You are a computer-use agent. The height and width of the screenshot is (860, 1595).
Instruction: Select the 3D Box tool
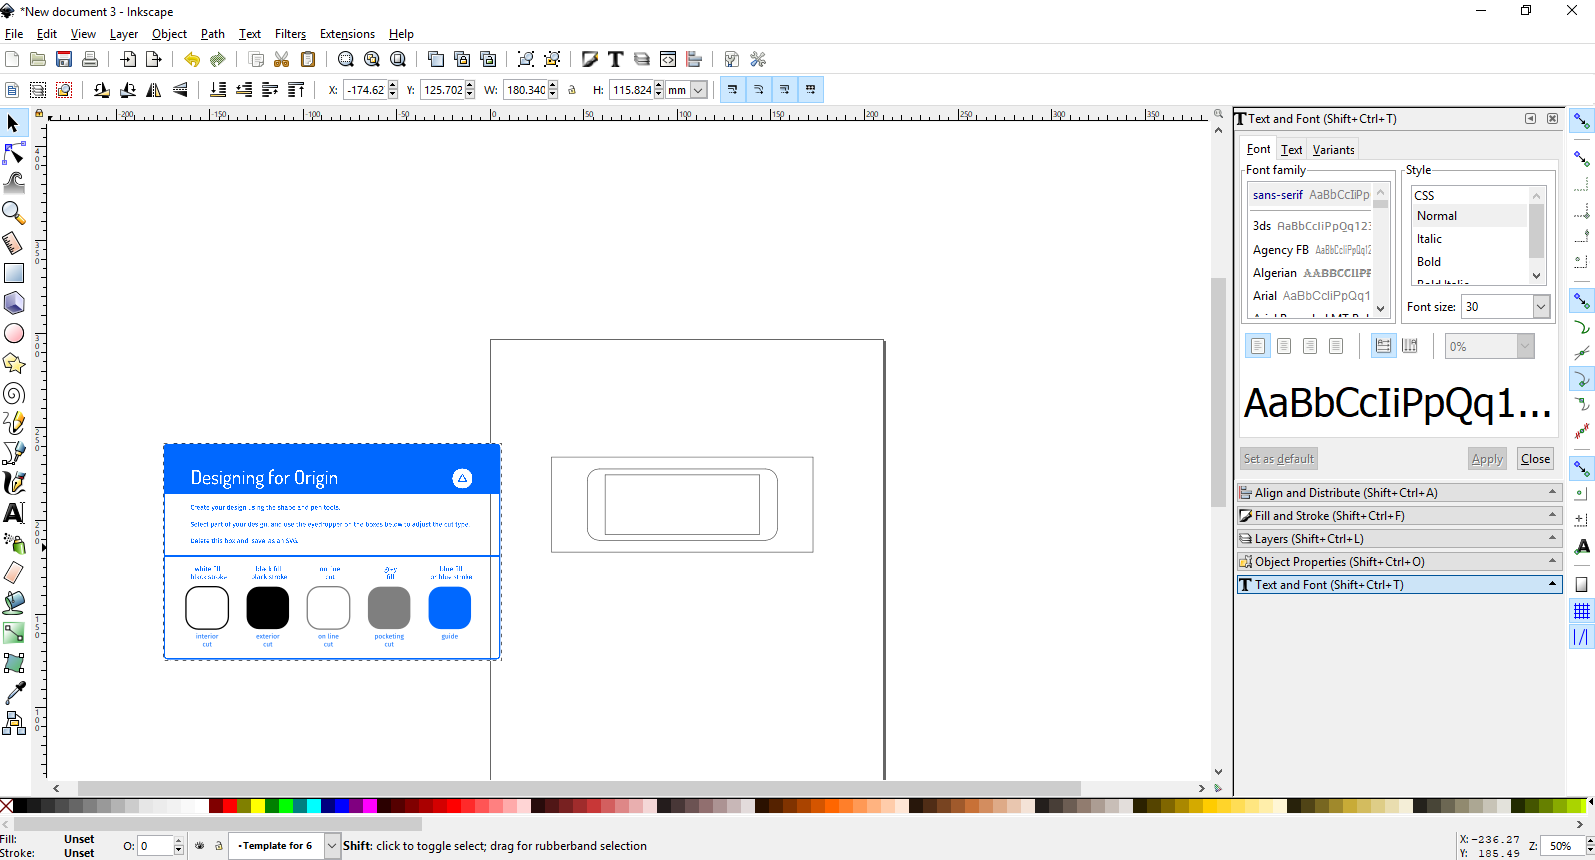(x=13, y=303)
